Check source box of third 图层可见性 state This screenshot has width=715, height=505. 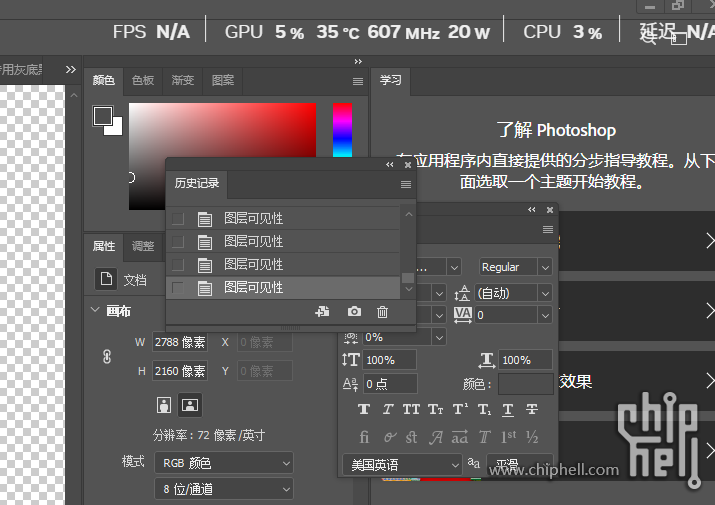[178, 265]
